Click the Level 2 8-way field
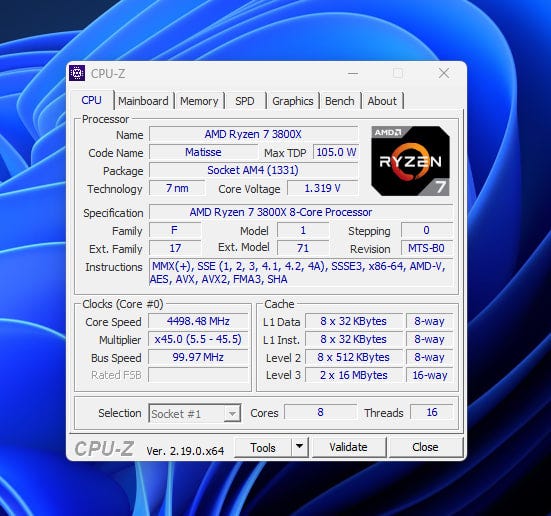The width and height of the screenshot is (551, 516). click(x=429, y=357)
